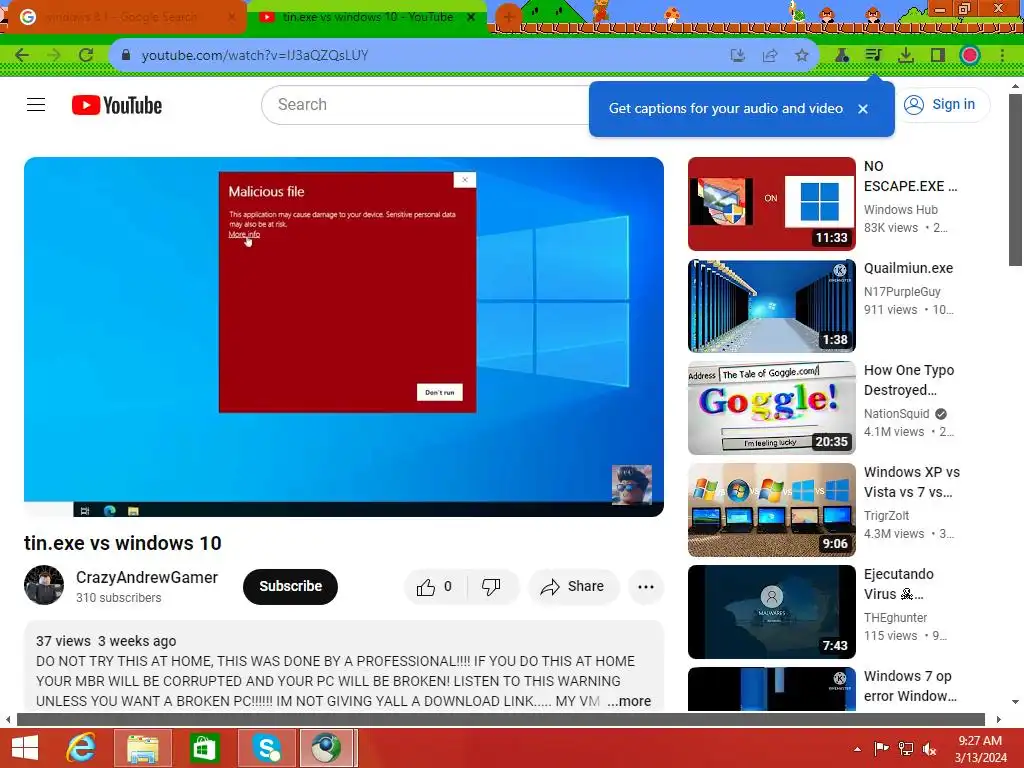Click the install/download page icon in address bar

738,56
